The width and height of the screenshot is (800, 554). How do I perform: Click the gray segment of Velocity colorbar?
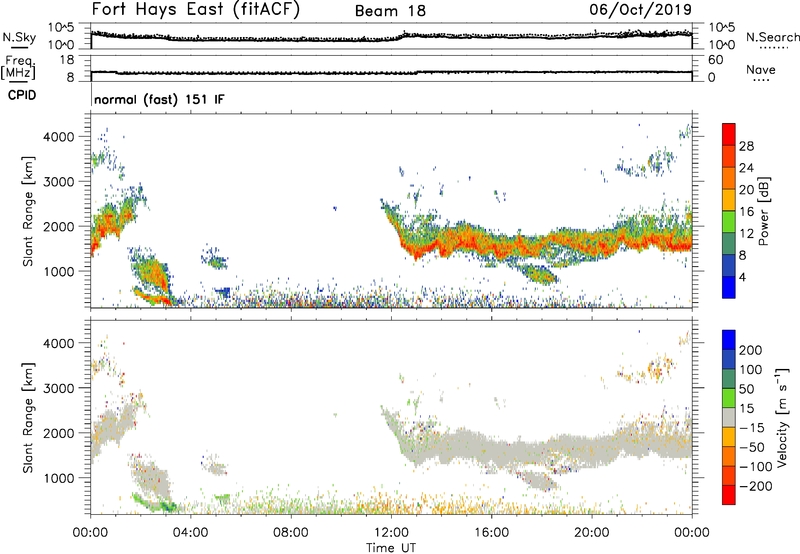point(729,418)
